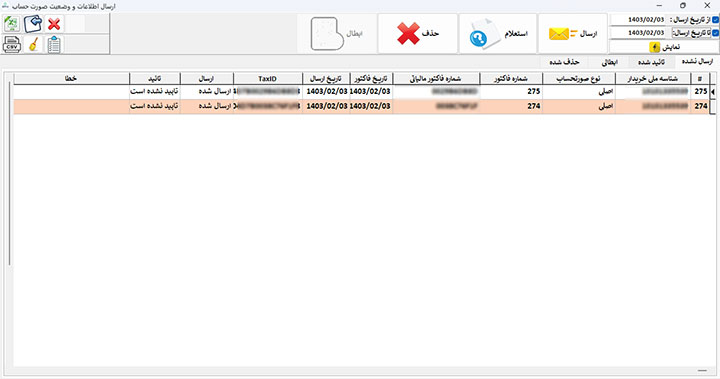The width and height of the screenshot is (720, 379).
Task: Click the row 275 selector arrow
Action: click(x=713, y=92)
